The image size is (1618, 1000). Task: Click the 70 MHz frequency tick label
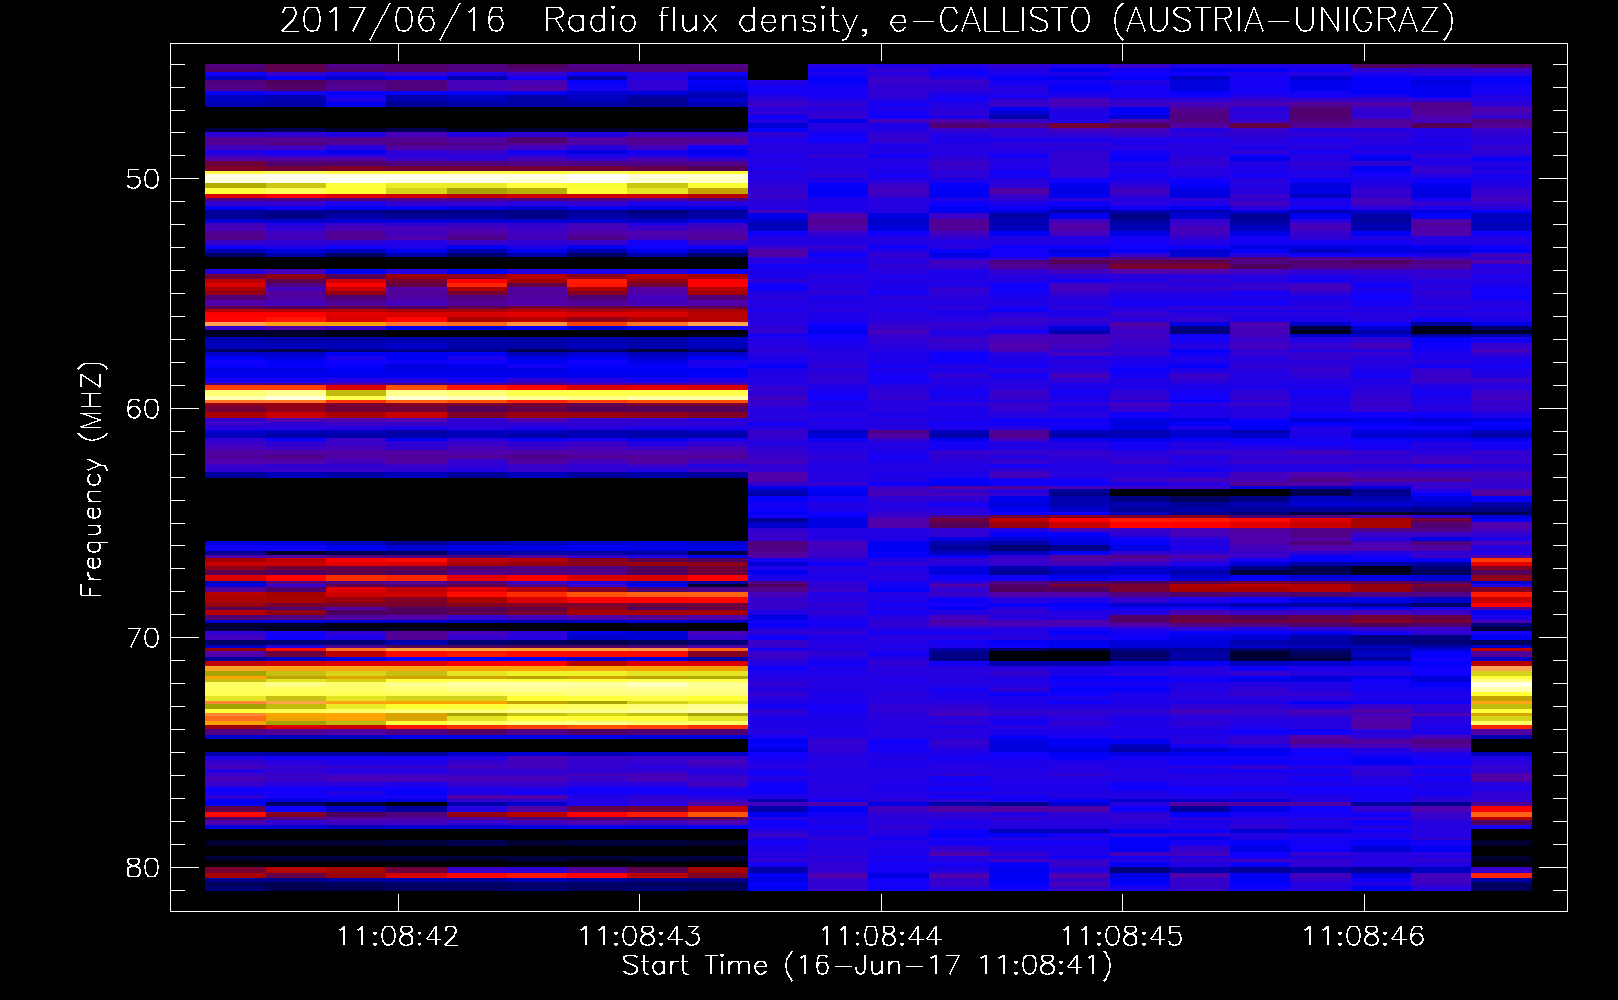pos(143,638)
